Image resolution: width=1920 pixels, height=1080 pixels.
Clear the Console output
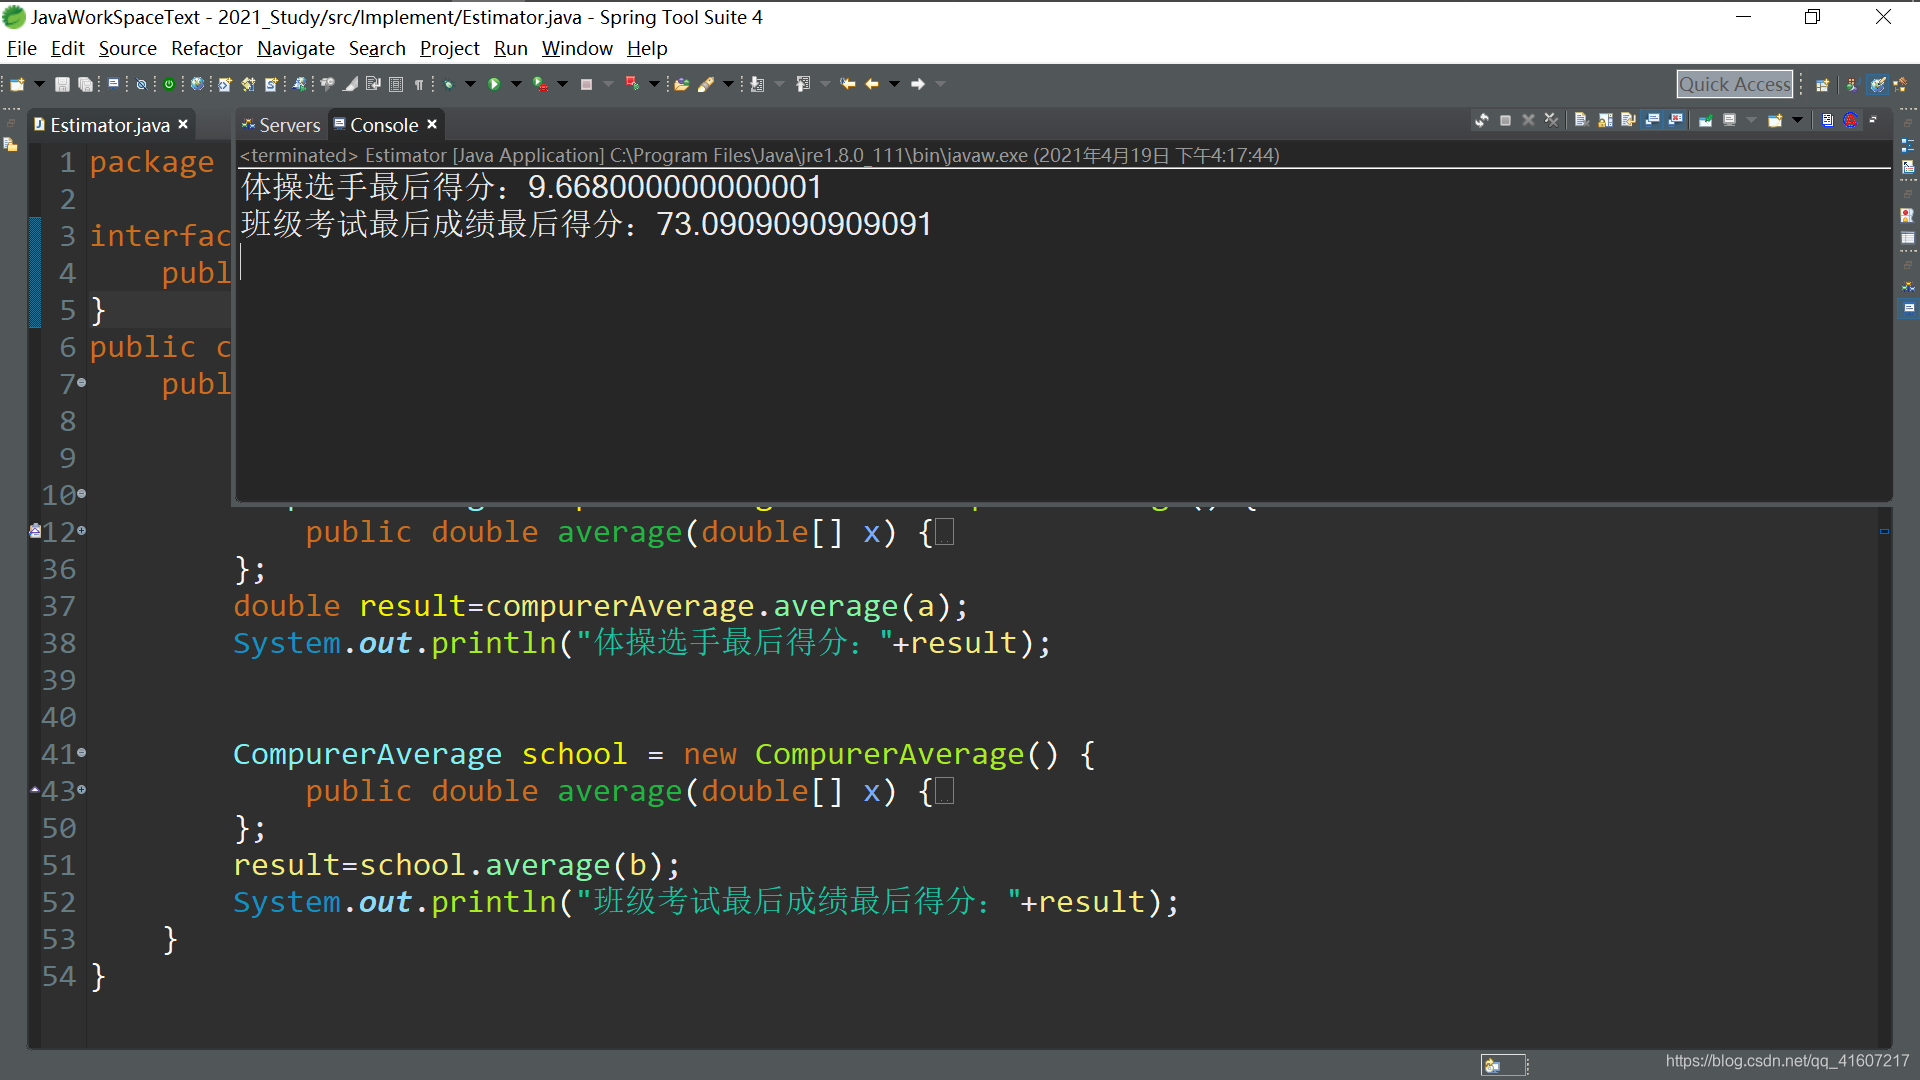pos(1582,120)
